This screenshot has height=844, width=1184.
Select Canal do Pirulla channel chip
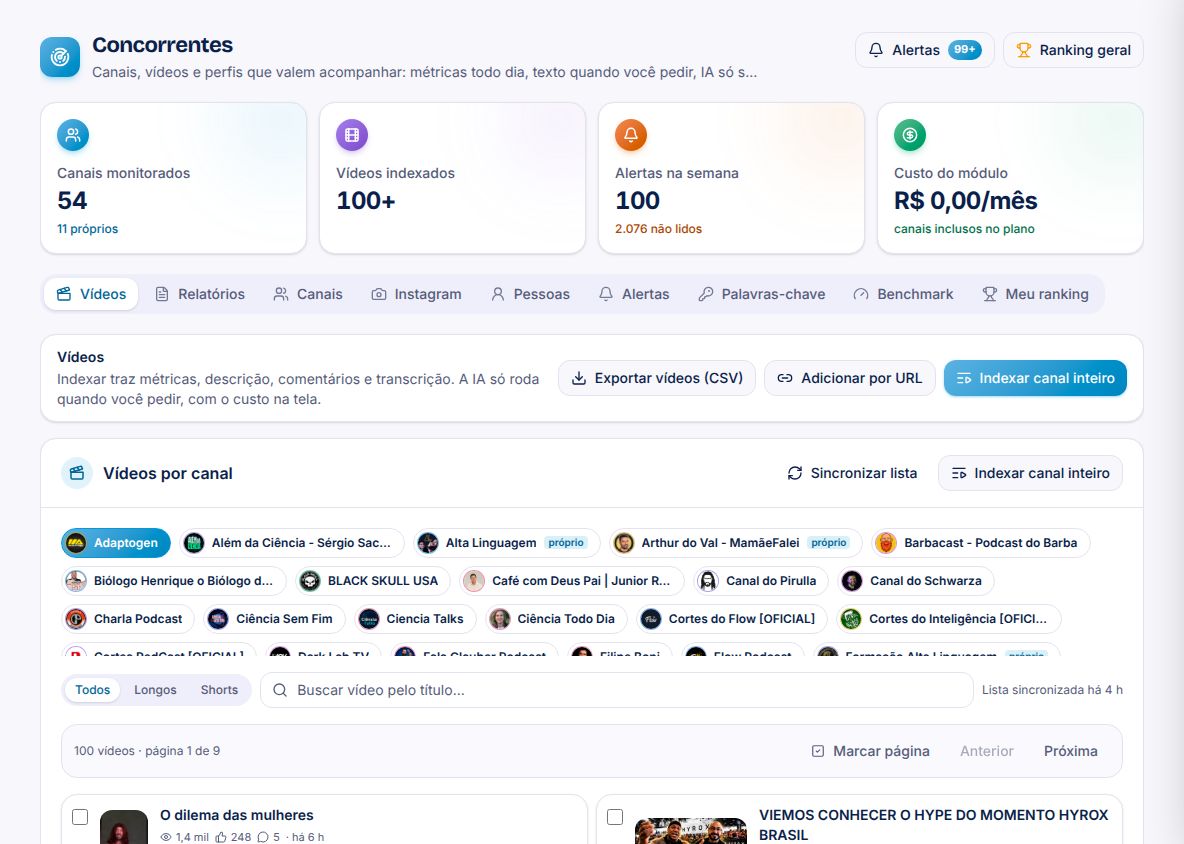(x=760, y=581)
